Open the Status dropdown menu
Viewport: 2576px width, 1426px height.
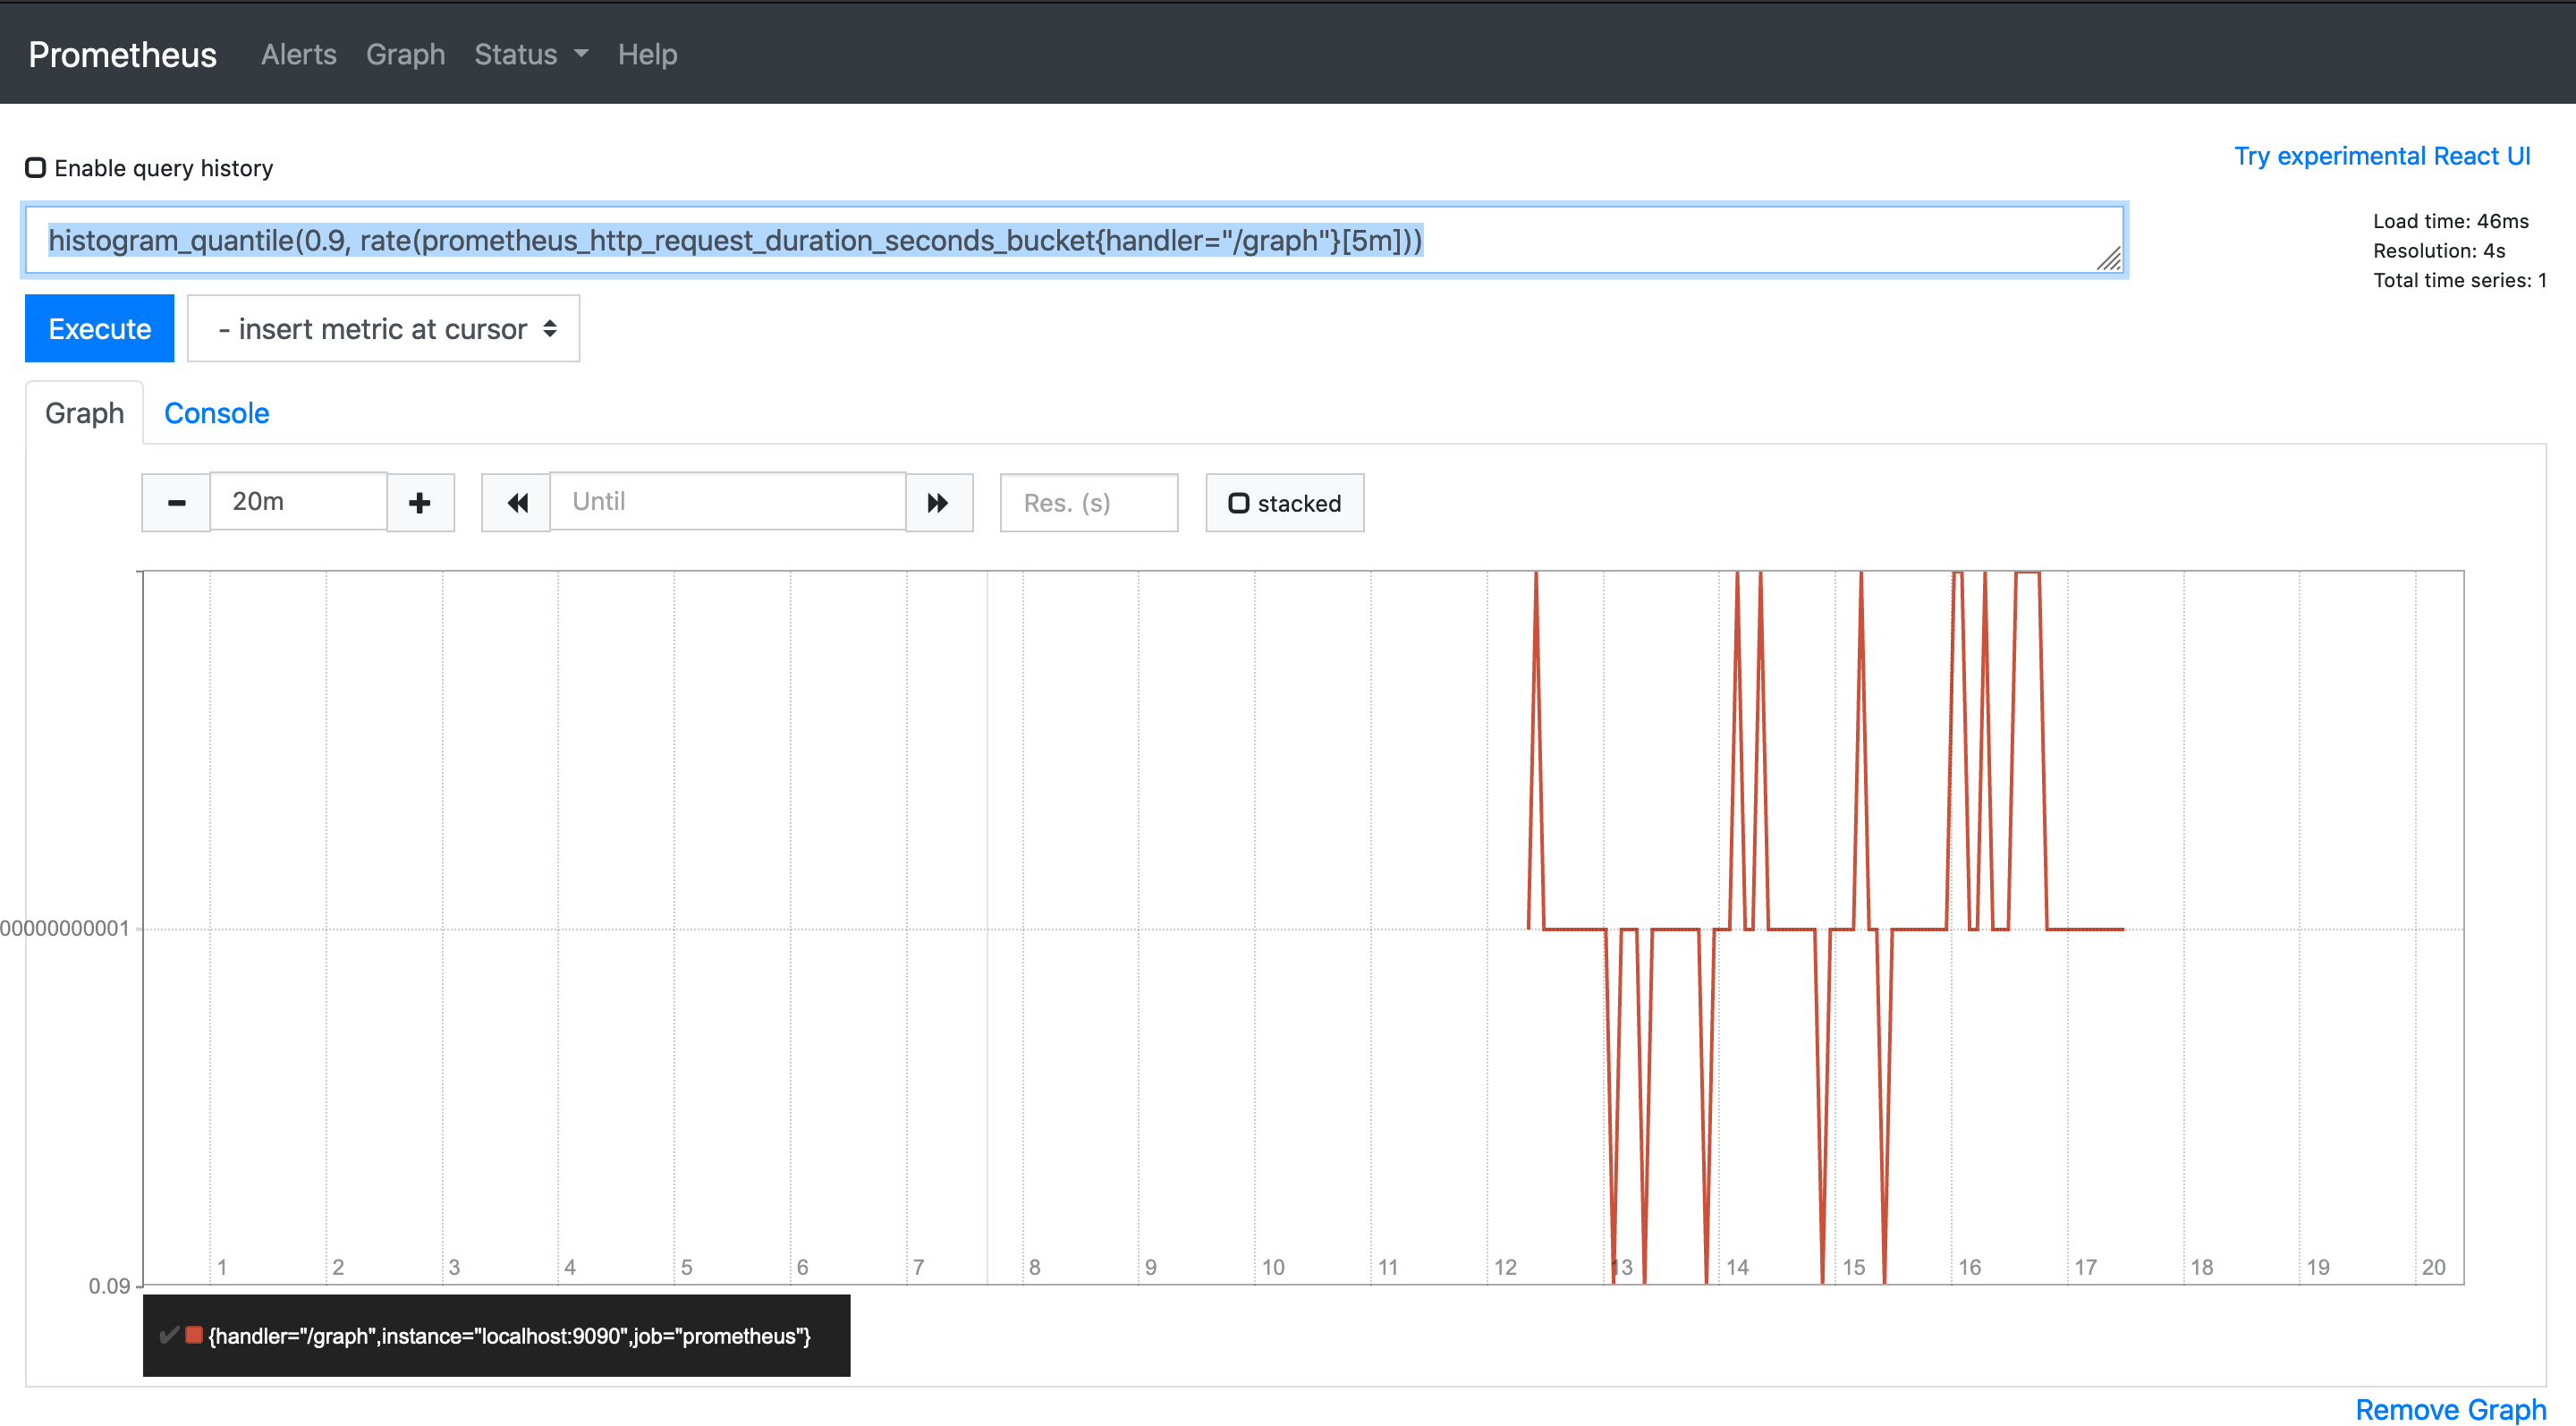point(516,54)
